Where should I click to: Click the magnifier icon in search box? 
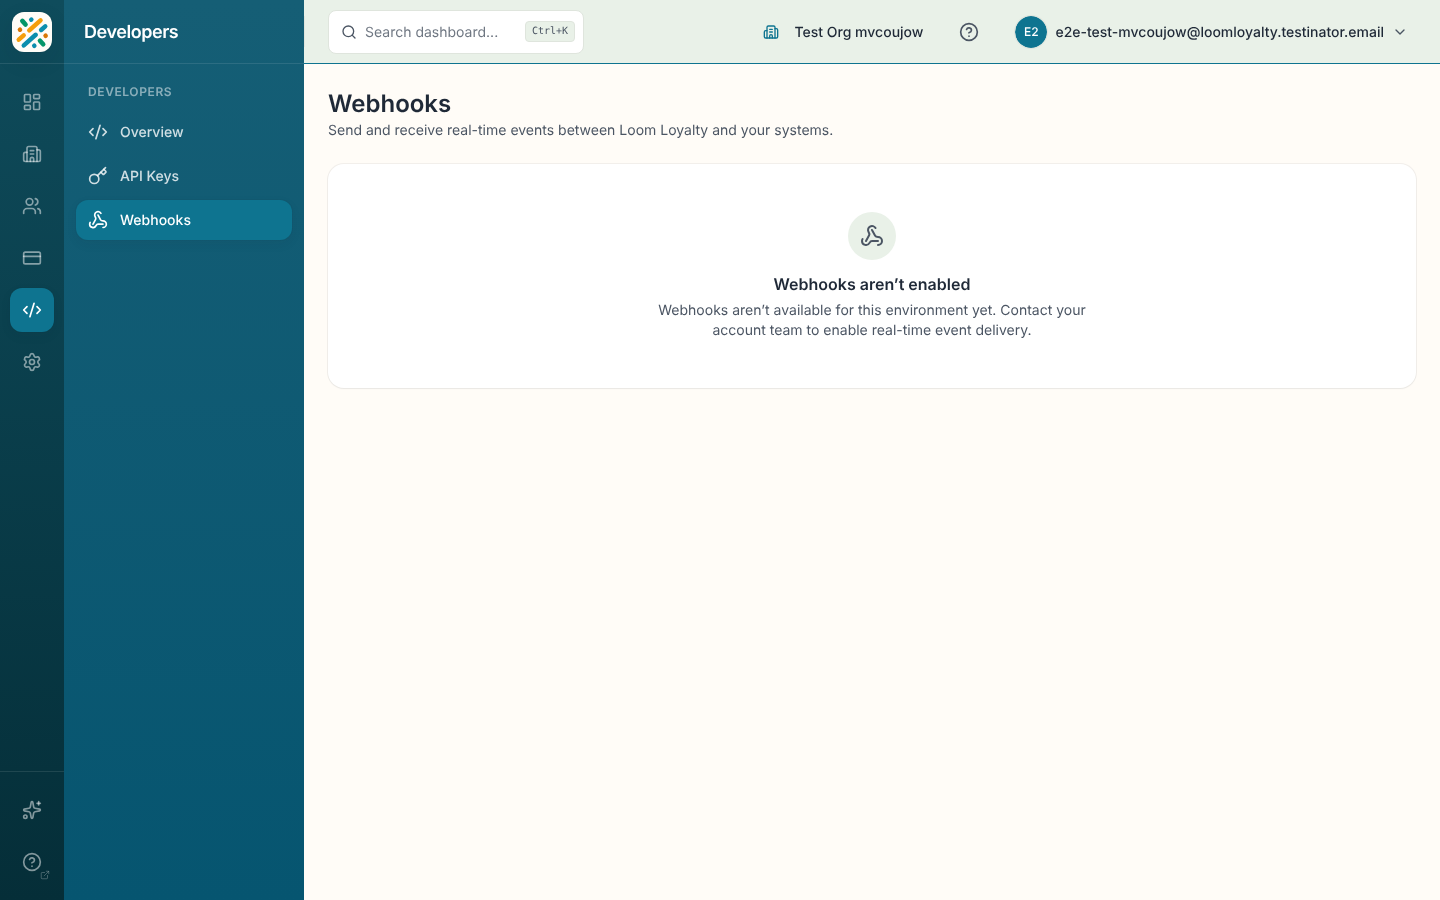click(349, 32)
